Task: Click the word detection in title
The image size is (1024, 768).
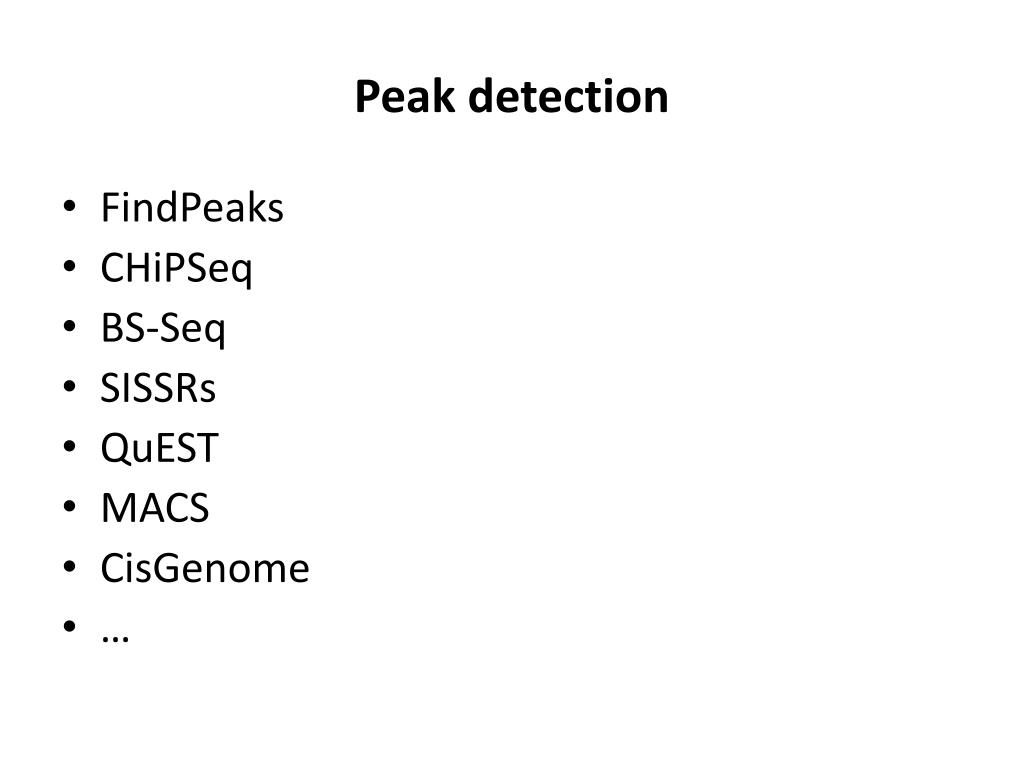Action: pyautogui.click(x=568, y=97)
